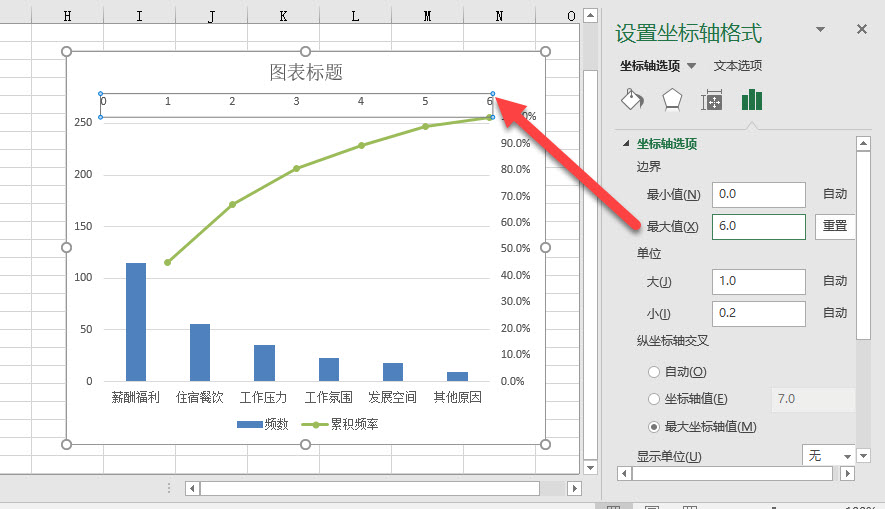Click the 自动 label beside 大 unit

[835, 281]
